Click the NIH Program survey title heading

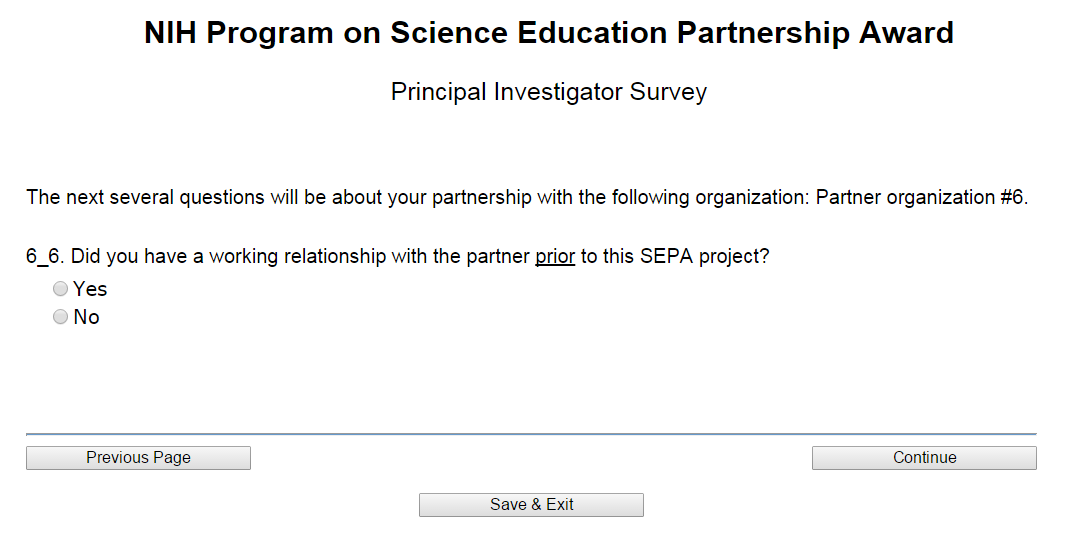point(548,33)
